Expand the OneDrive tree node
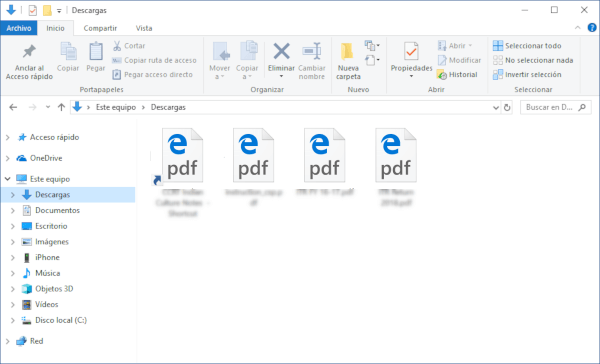The width and height of the screenshot is (600, 364). point(8,158)
